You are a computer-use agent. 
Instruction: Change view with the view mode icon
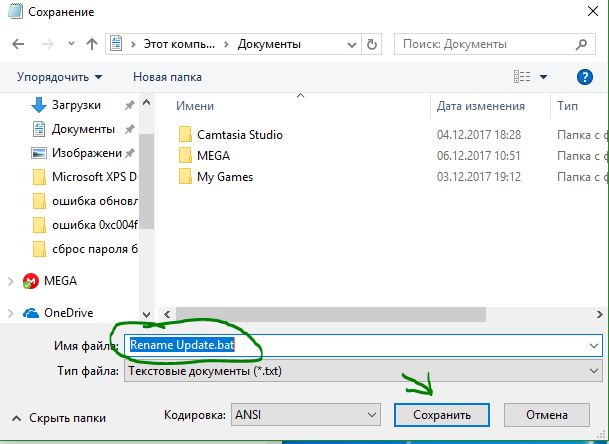[x=522, y=77]
